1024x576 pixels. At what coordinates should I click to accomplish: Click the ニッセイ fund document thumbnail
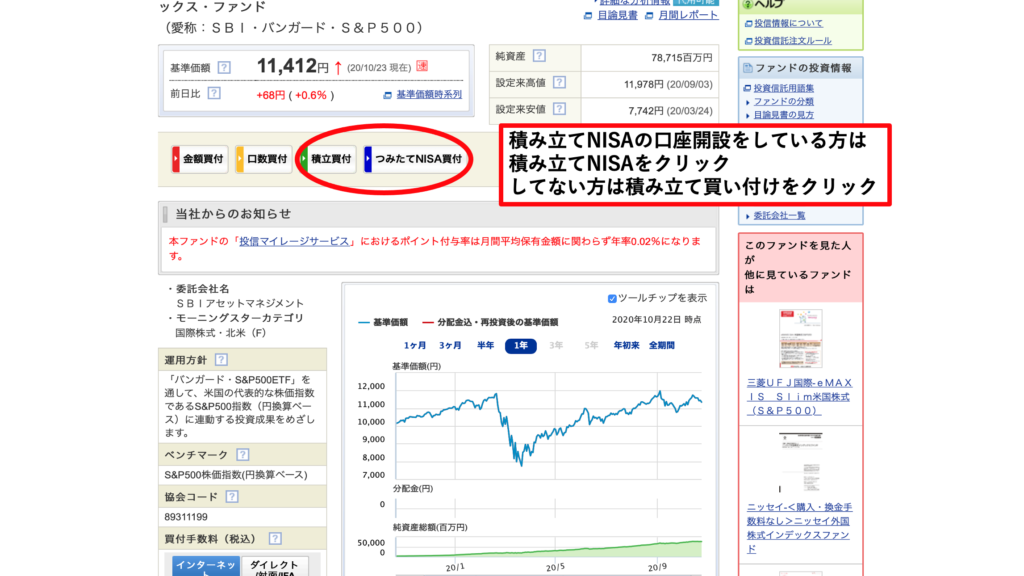tap(801, 462)
